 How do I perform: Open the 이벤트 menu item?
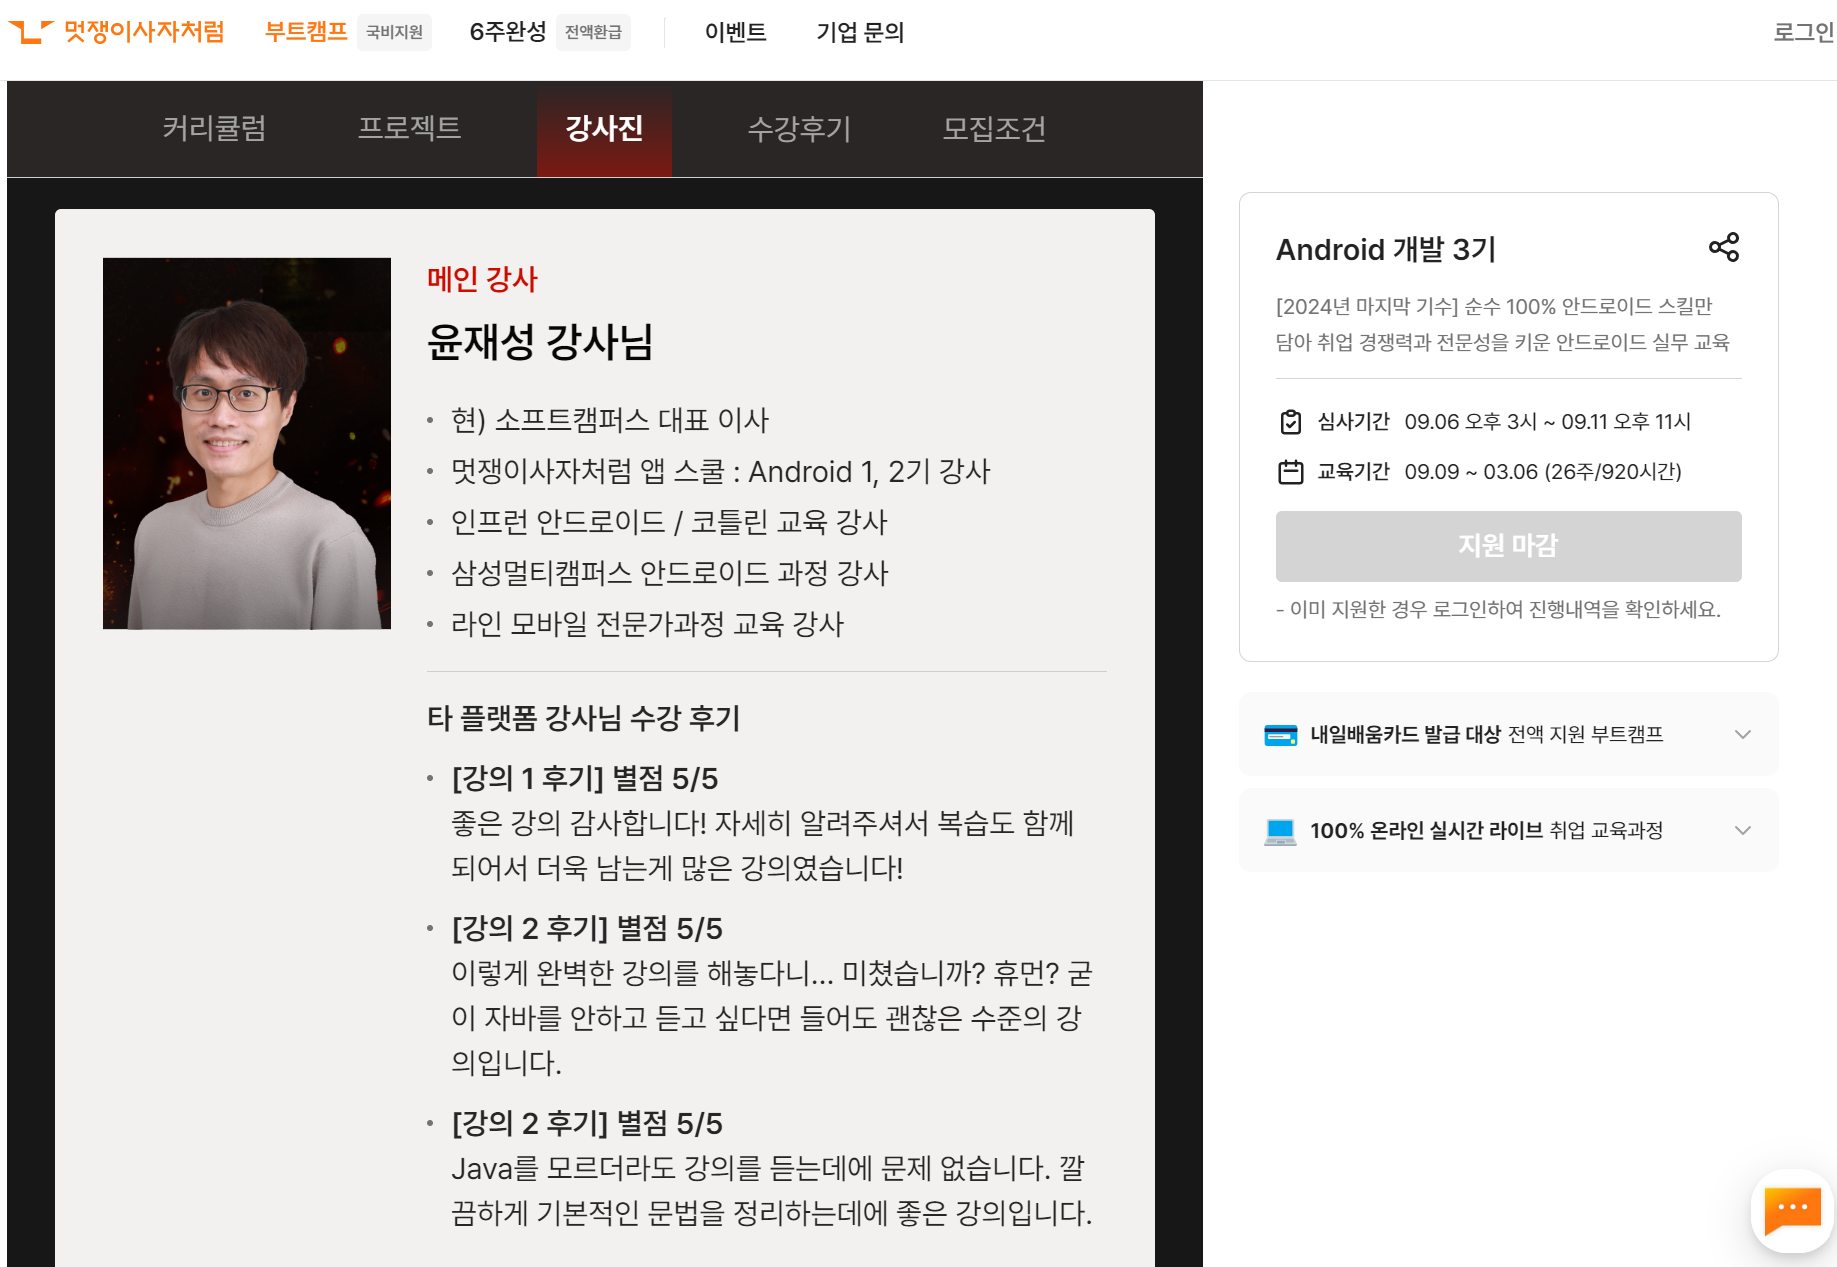(736, 32)
